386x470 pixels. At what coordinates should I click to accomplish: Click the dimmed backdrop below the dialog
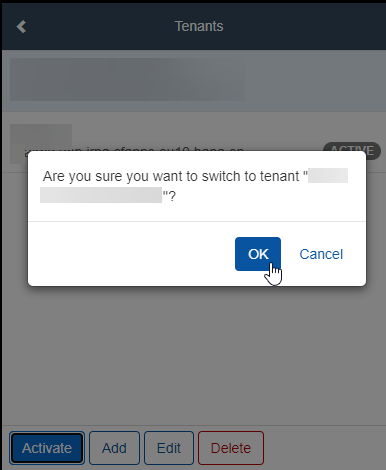[193, 353]
